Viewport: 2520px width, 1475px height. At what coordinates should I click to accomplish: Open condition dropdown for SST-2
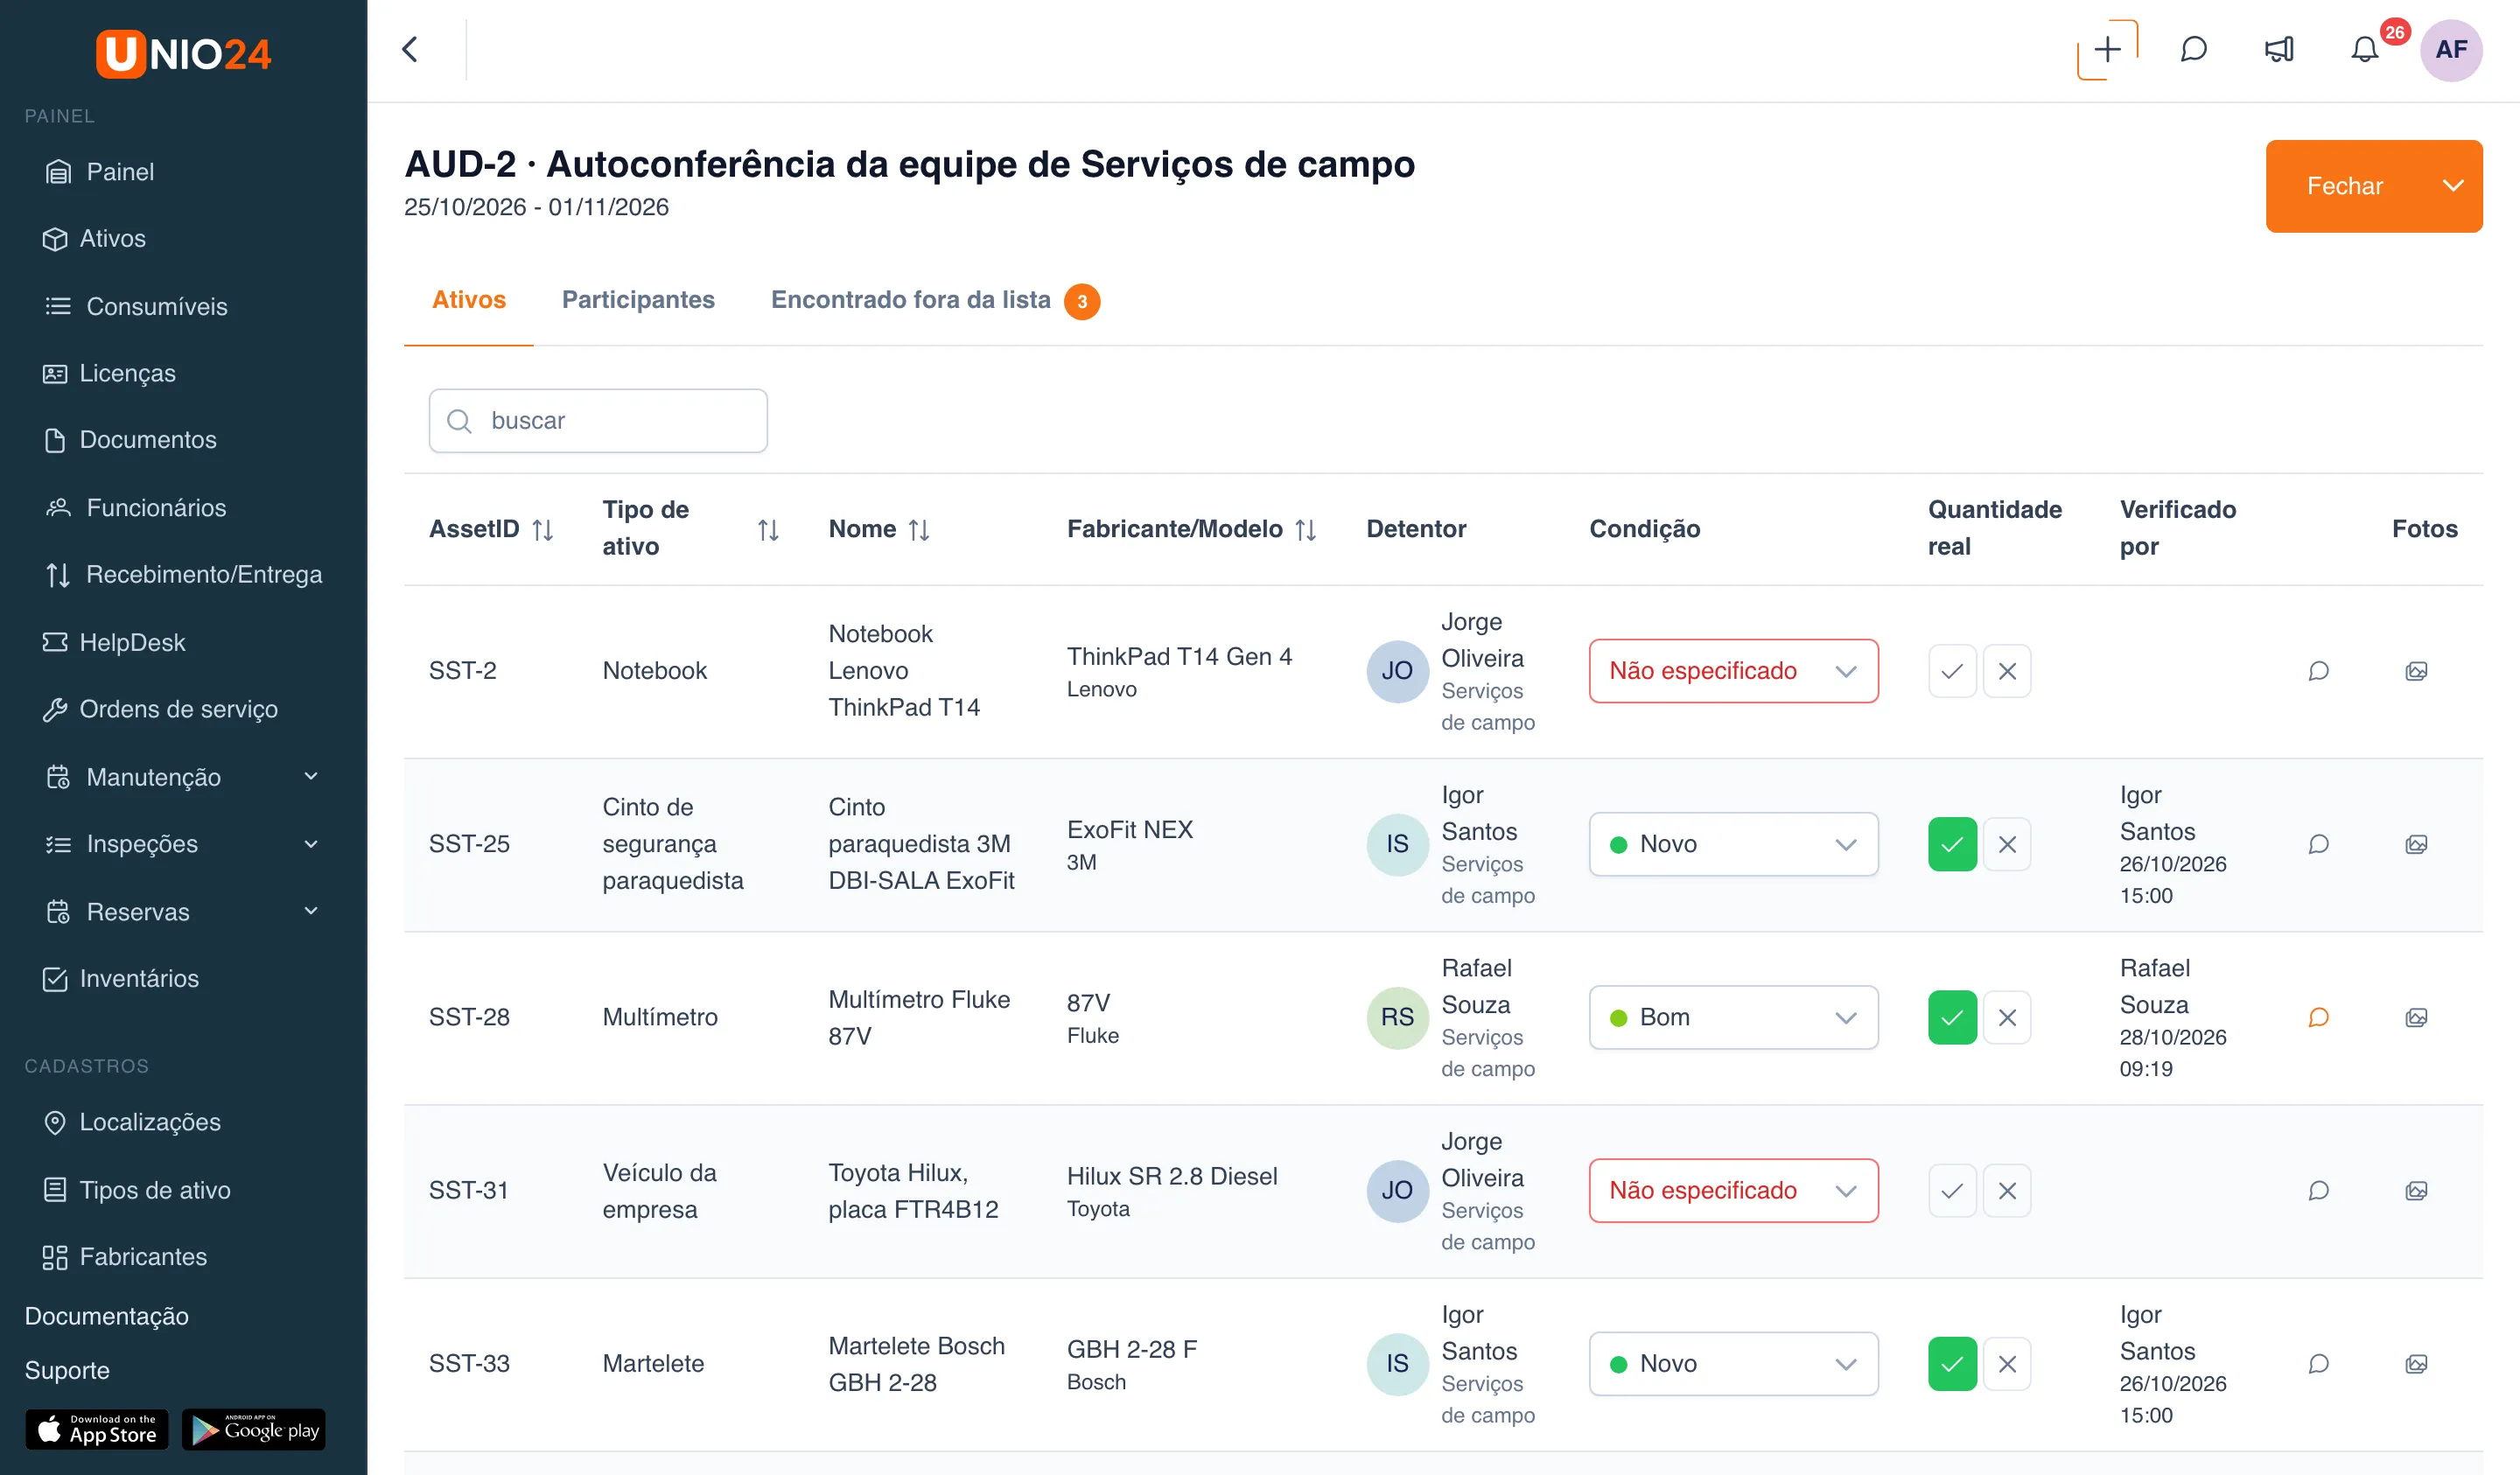pyautogui.click(x=1733, y=671)
